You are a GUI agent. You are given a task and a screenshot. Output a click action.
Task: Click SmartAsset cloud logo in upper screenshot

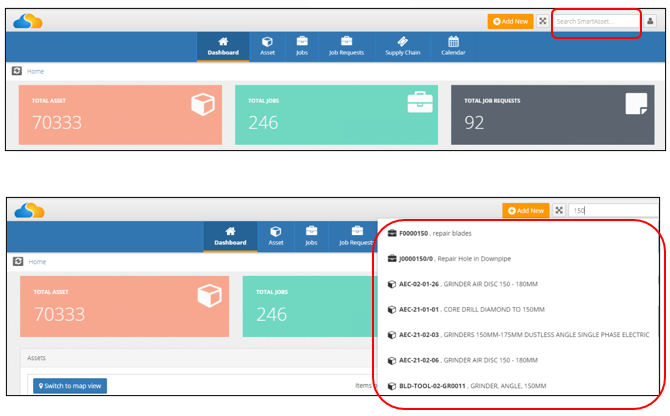coord(28,21)
